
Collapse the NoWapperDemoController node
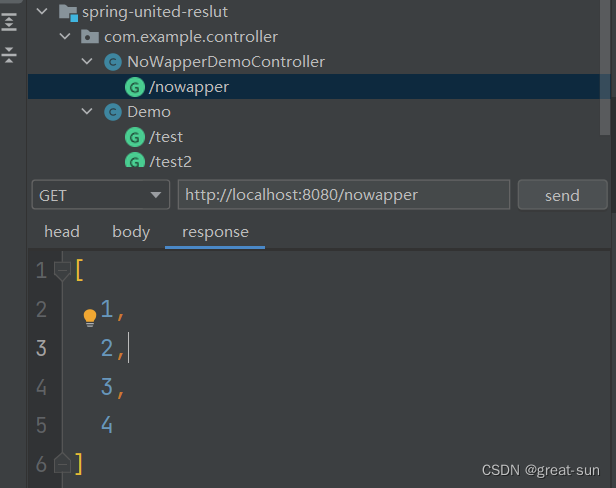pyautogui.click(x=87, y=61)
